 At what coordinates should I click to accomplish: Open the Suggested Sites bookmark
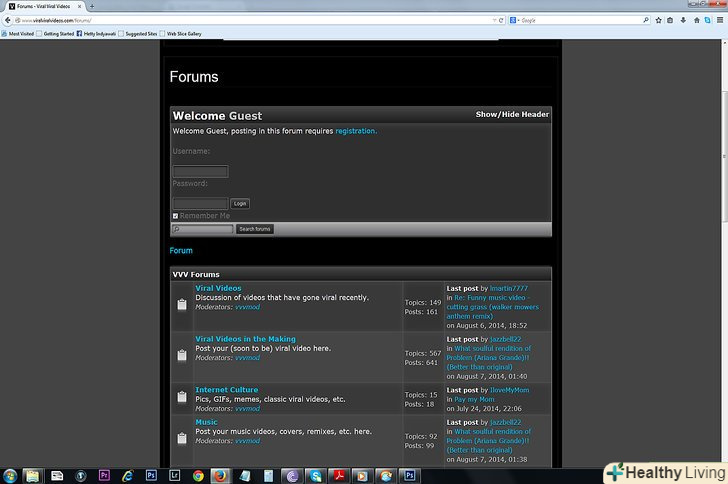138,33
